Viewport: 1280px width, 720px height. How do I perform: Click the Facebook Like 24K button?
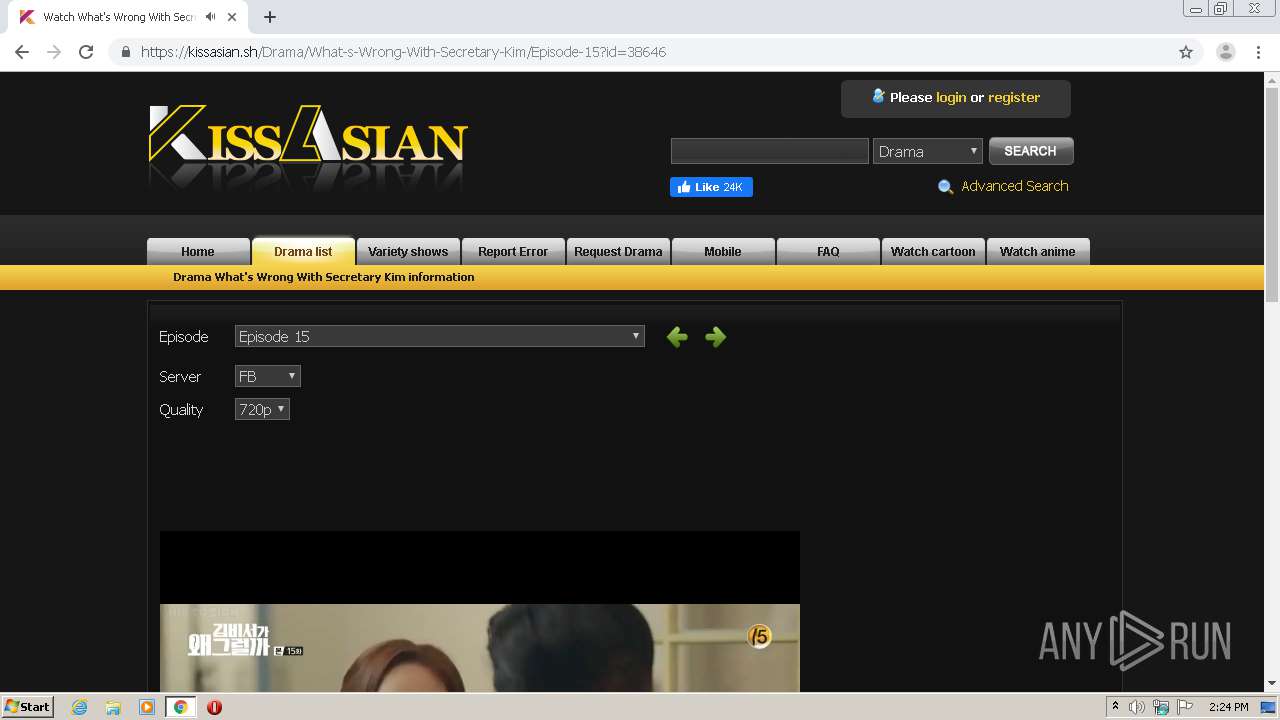click(x=711, y=187)
